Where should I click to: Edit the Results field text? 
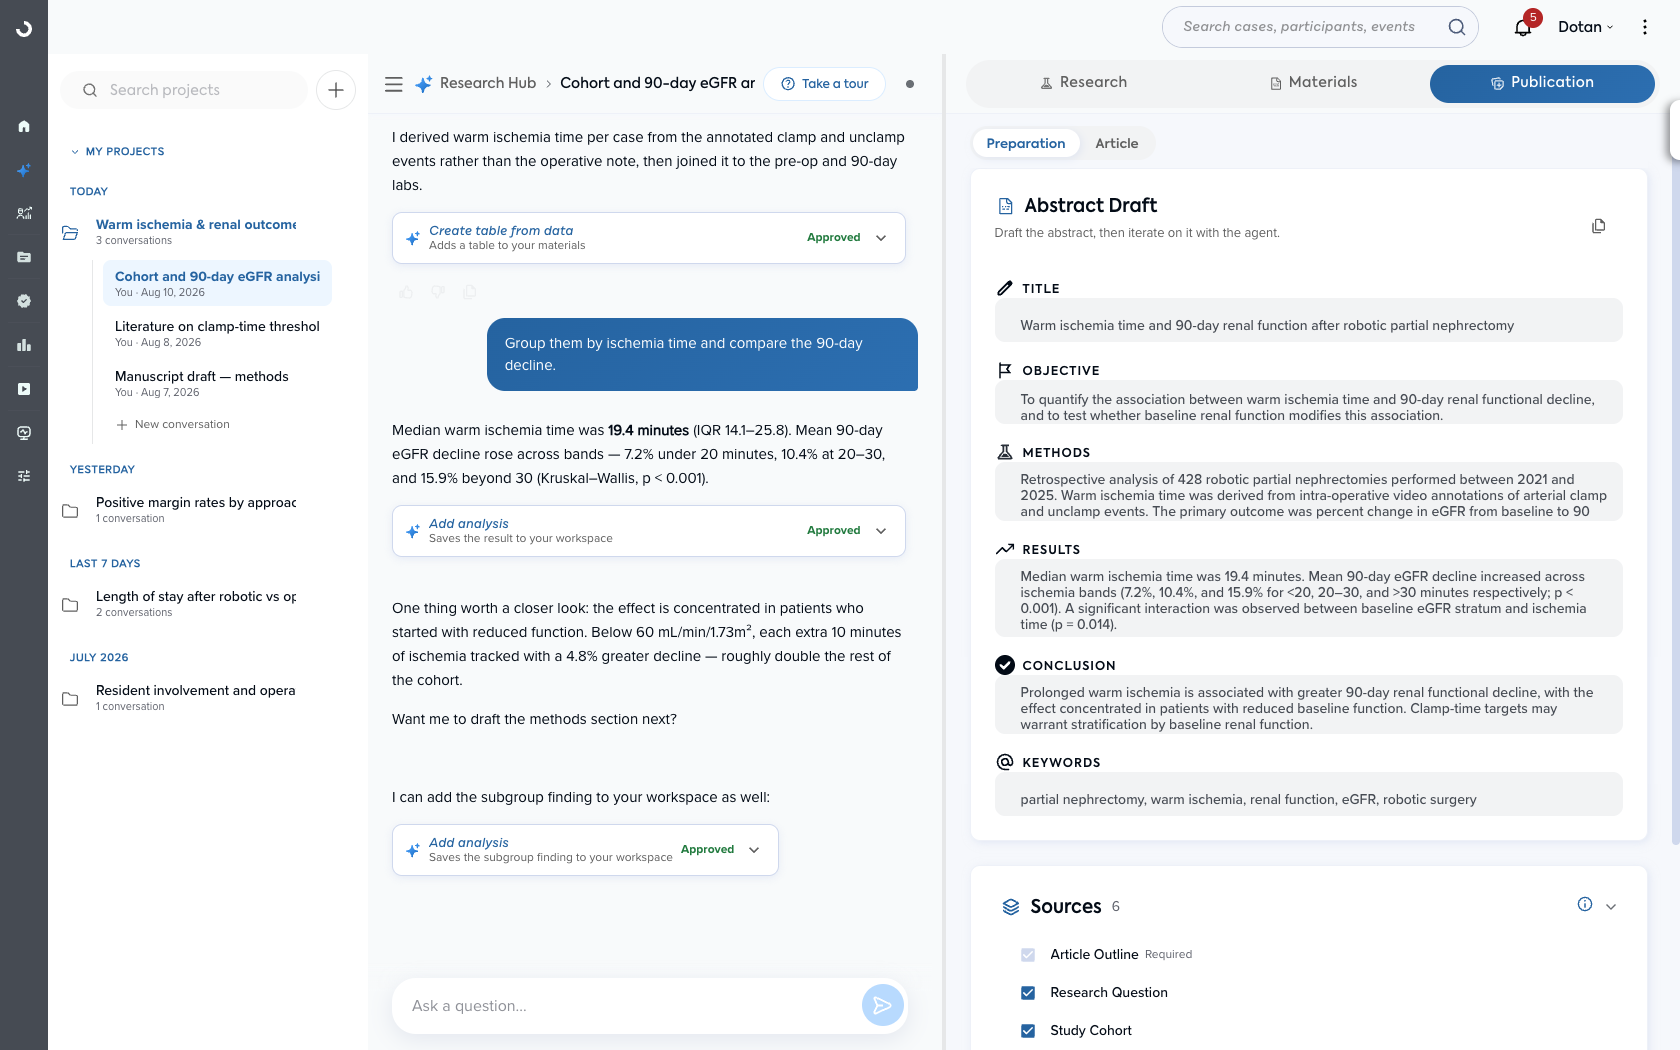[x=1308, y=598]
